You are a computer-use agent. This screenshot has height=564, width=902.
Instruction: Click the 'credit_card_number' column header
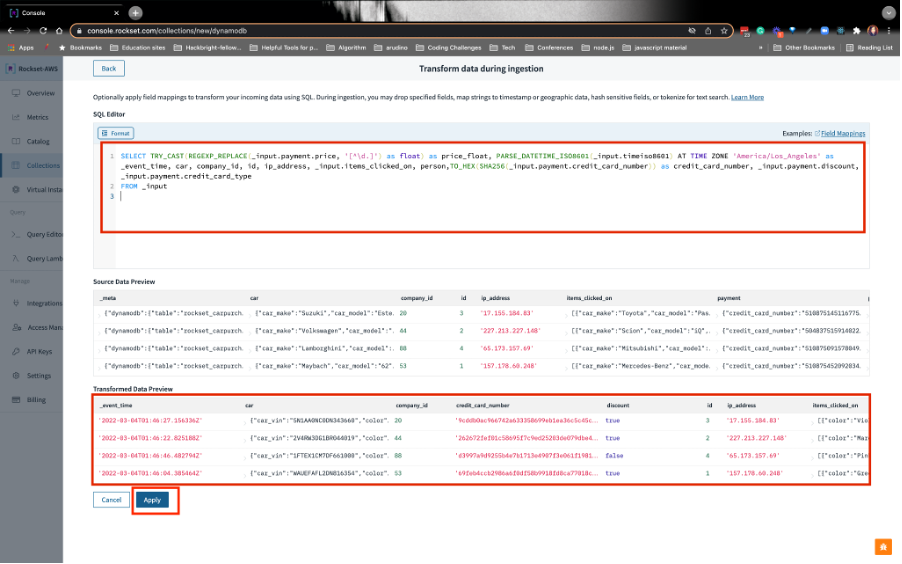coord(482,406)
